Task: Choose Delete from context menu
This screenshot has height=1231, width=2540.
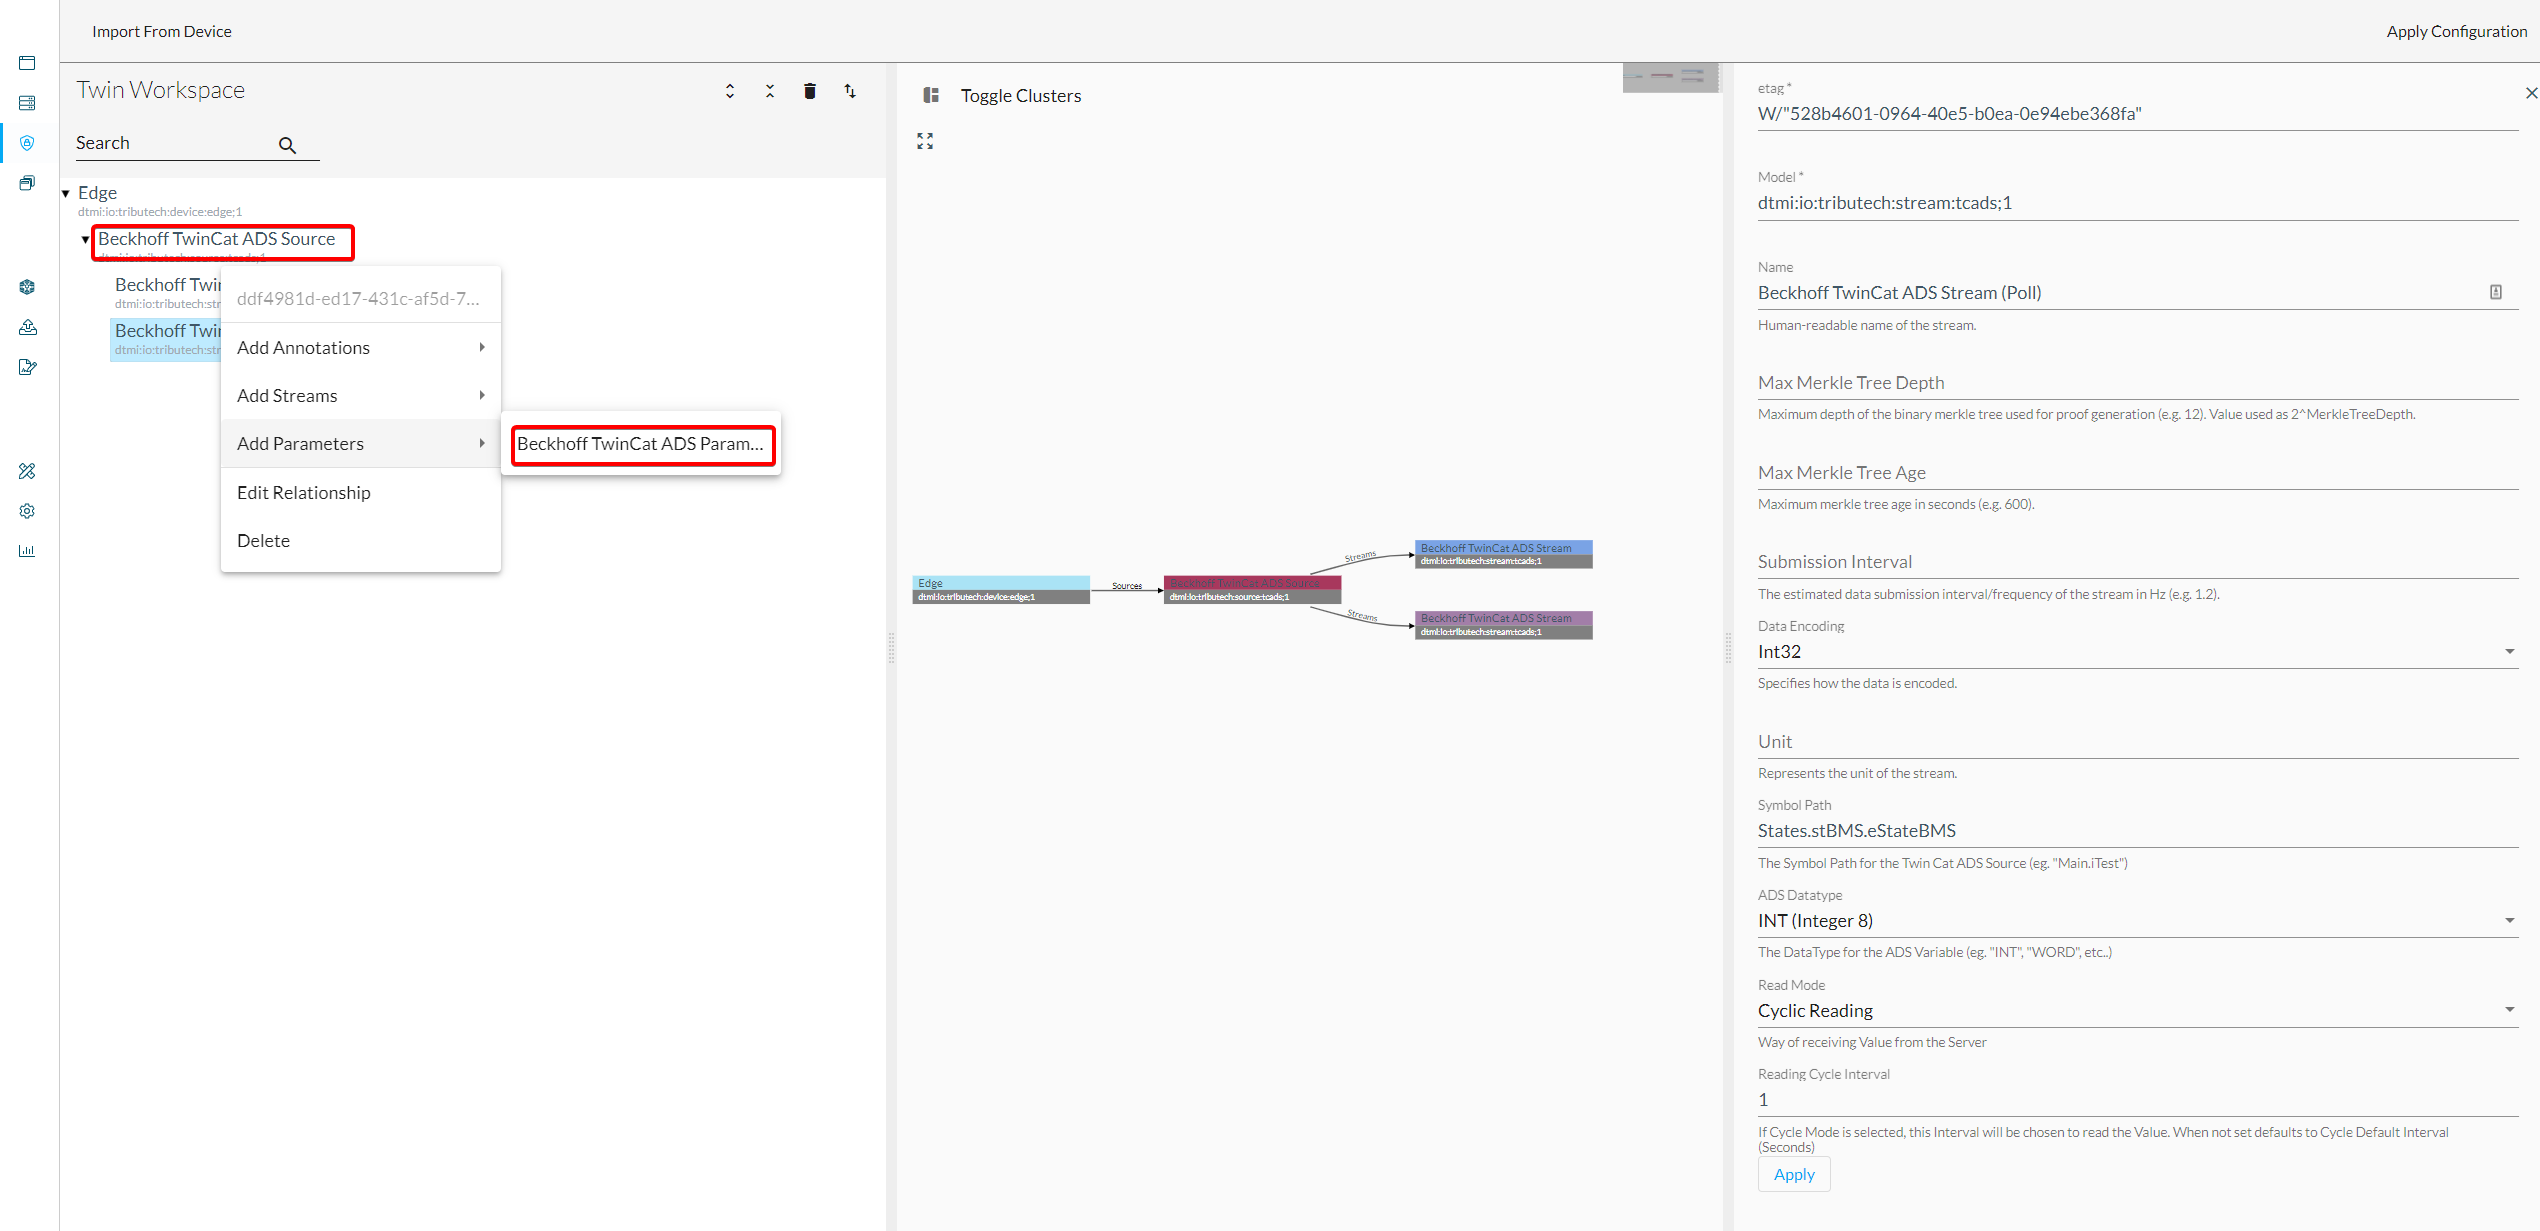Action: (x=361, y=540)
